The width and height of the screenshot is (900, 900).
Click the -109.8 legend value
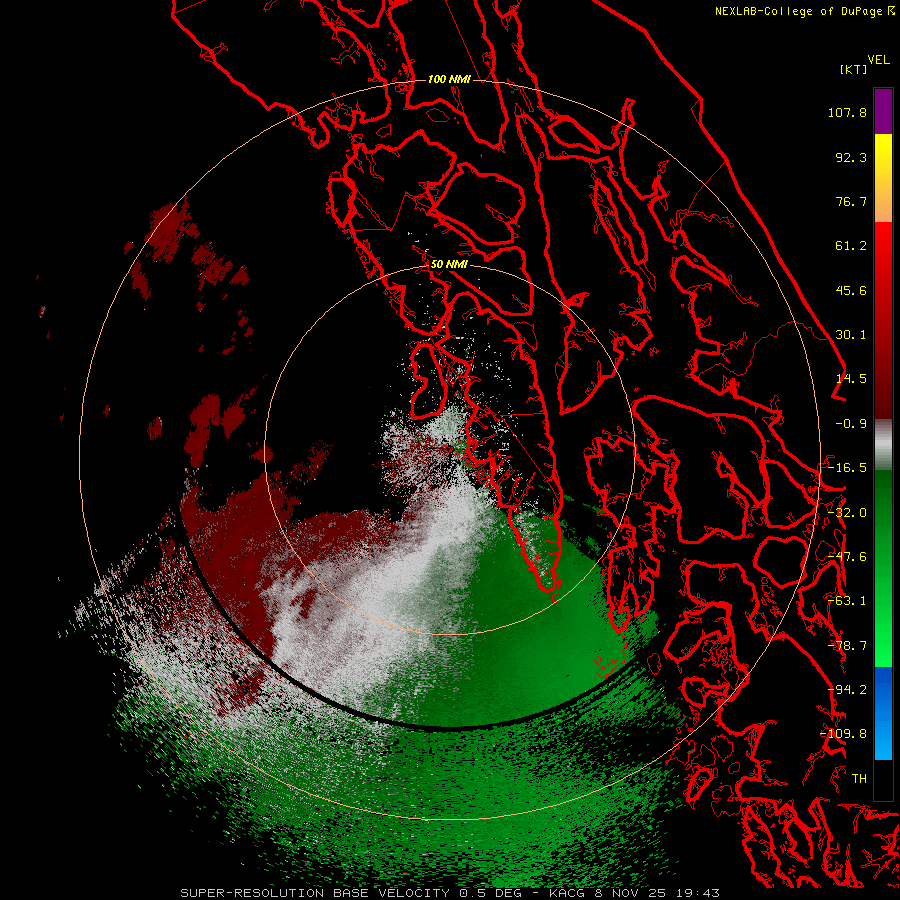844,734
